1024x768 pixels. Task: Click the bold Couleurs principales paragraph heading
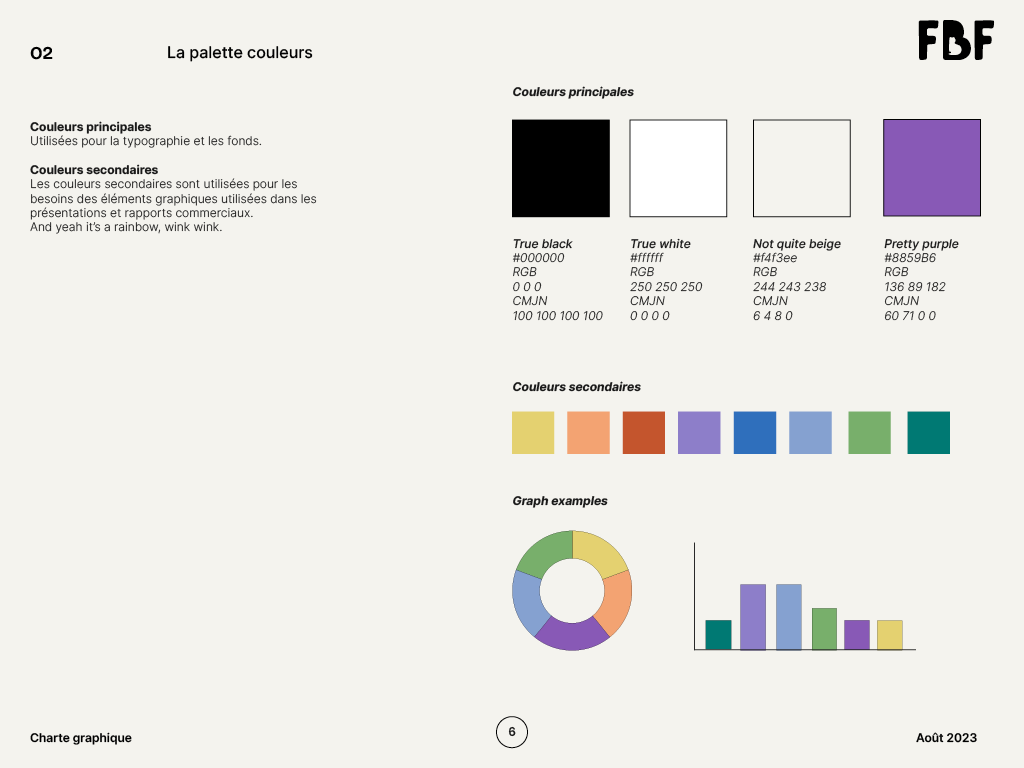pos(91,127)
